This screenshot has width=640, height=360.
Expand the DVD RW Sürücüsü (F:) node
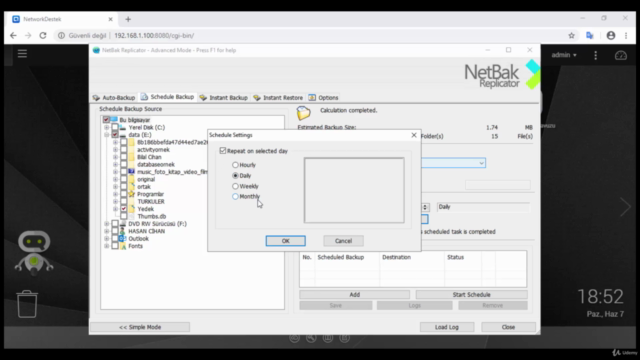(x=107, y=224)
